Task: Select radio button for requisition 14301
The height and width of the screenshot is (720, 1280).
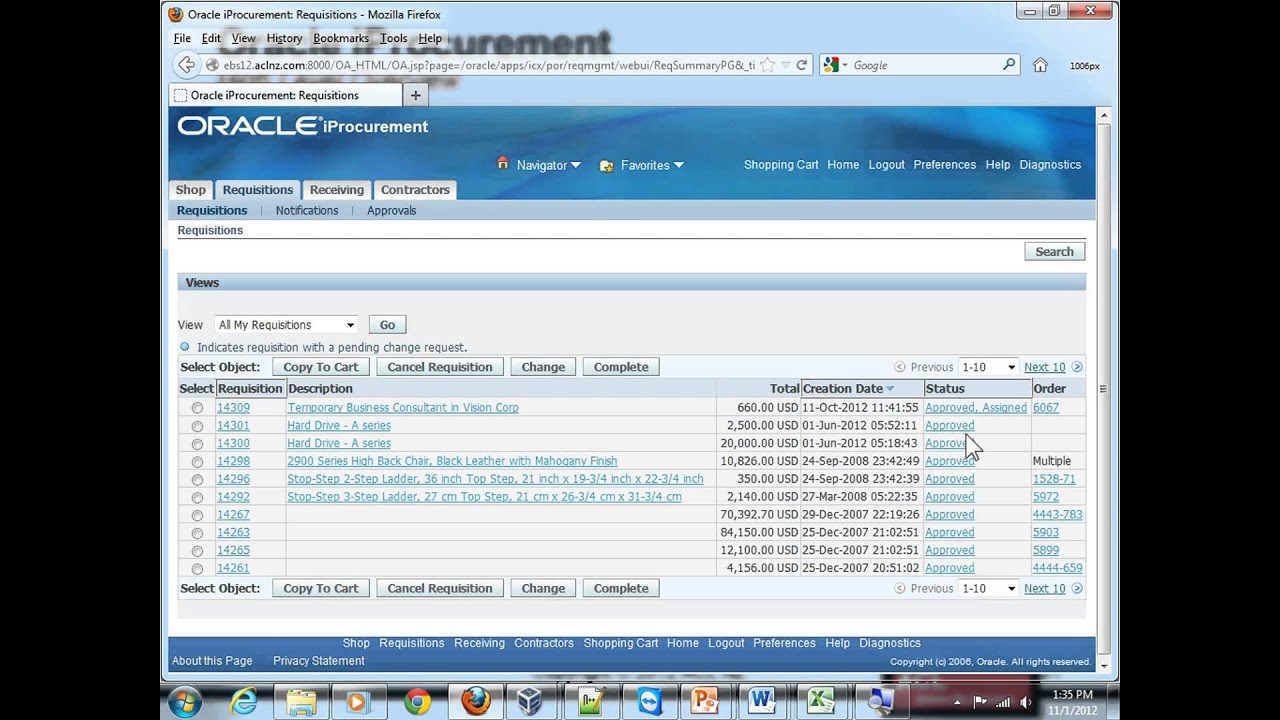Action: (197, 426)
